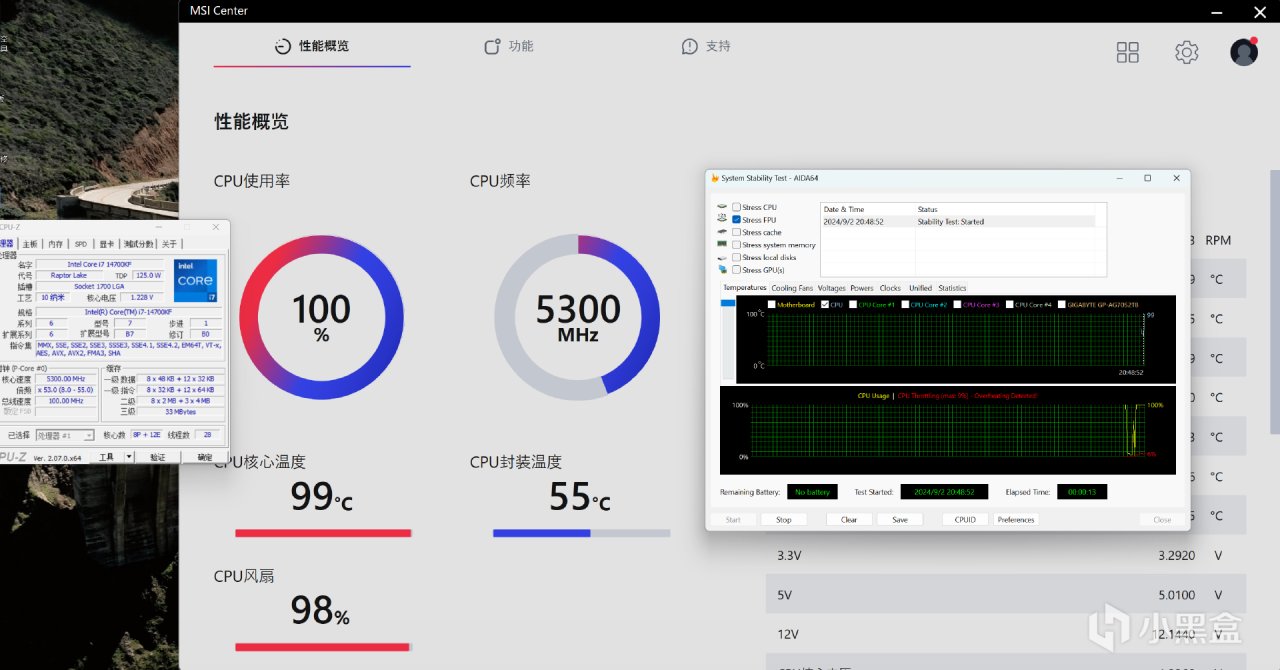
Task: Open the 主板 tab in CPU-Z
Action: (x=30, y=244)
